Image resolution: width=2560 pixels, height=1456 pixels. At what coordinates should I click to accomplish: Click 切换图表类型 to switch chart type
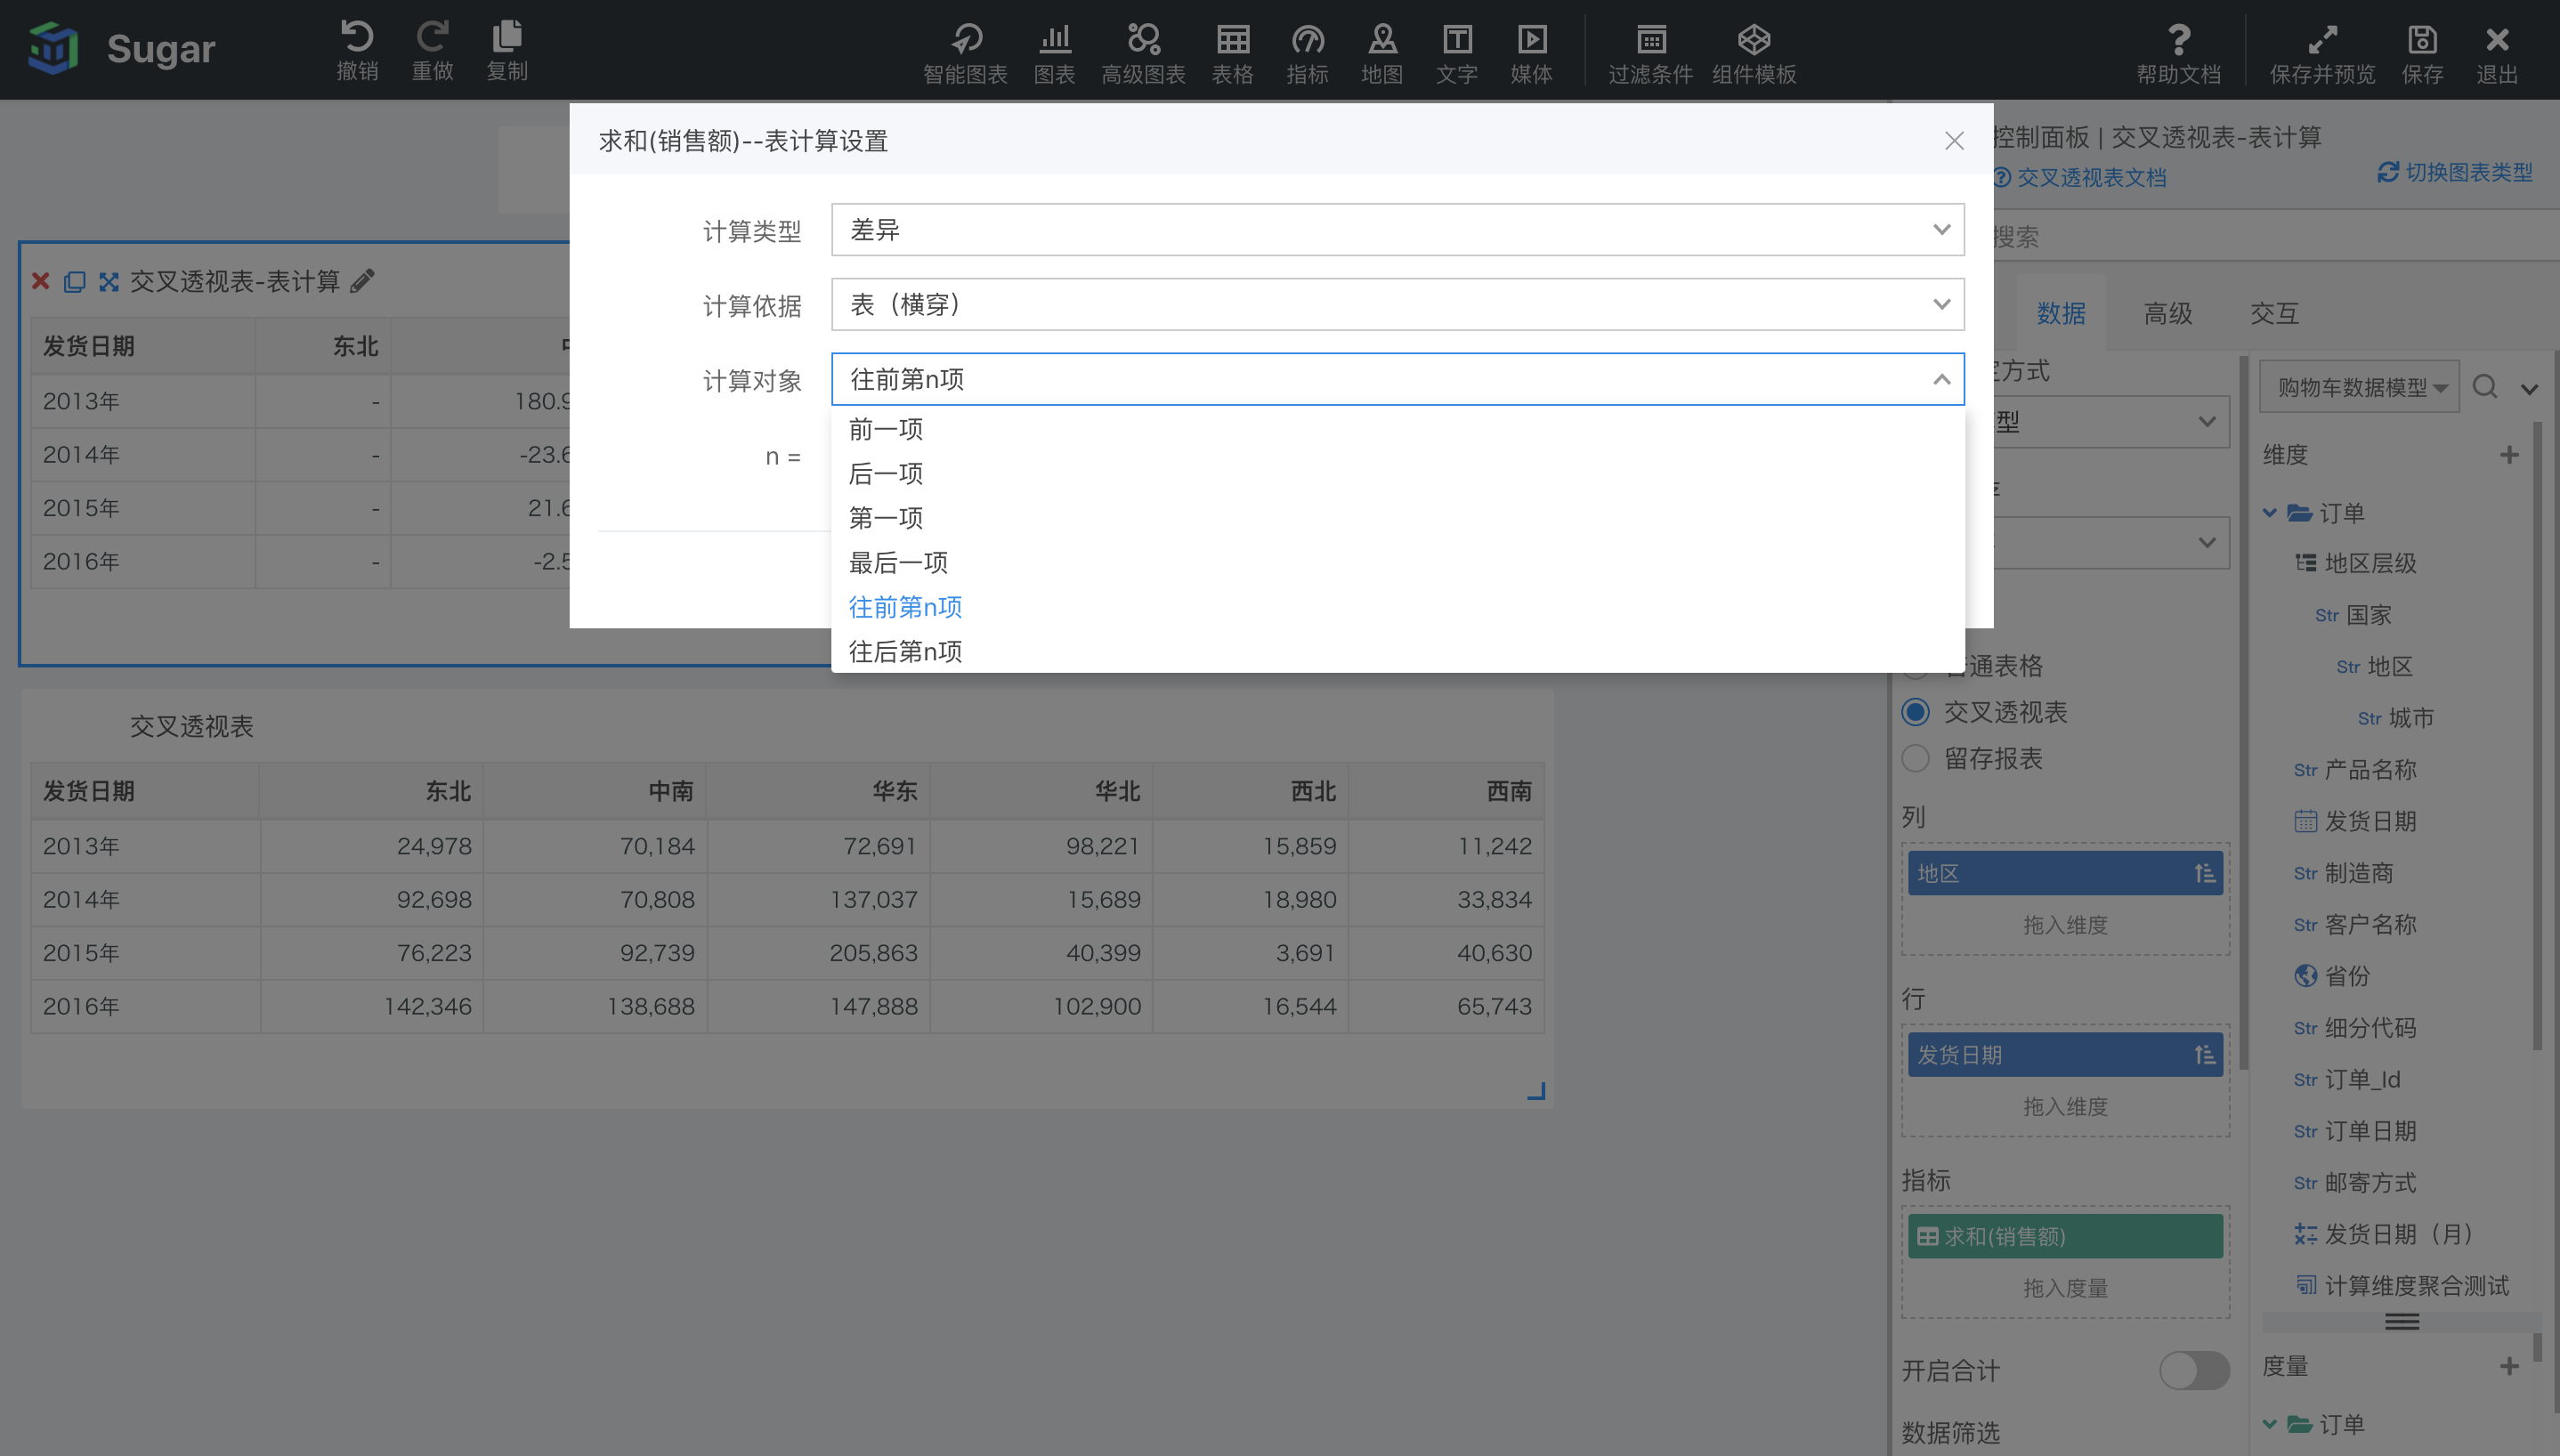[x=2455, y=172]
